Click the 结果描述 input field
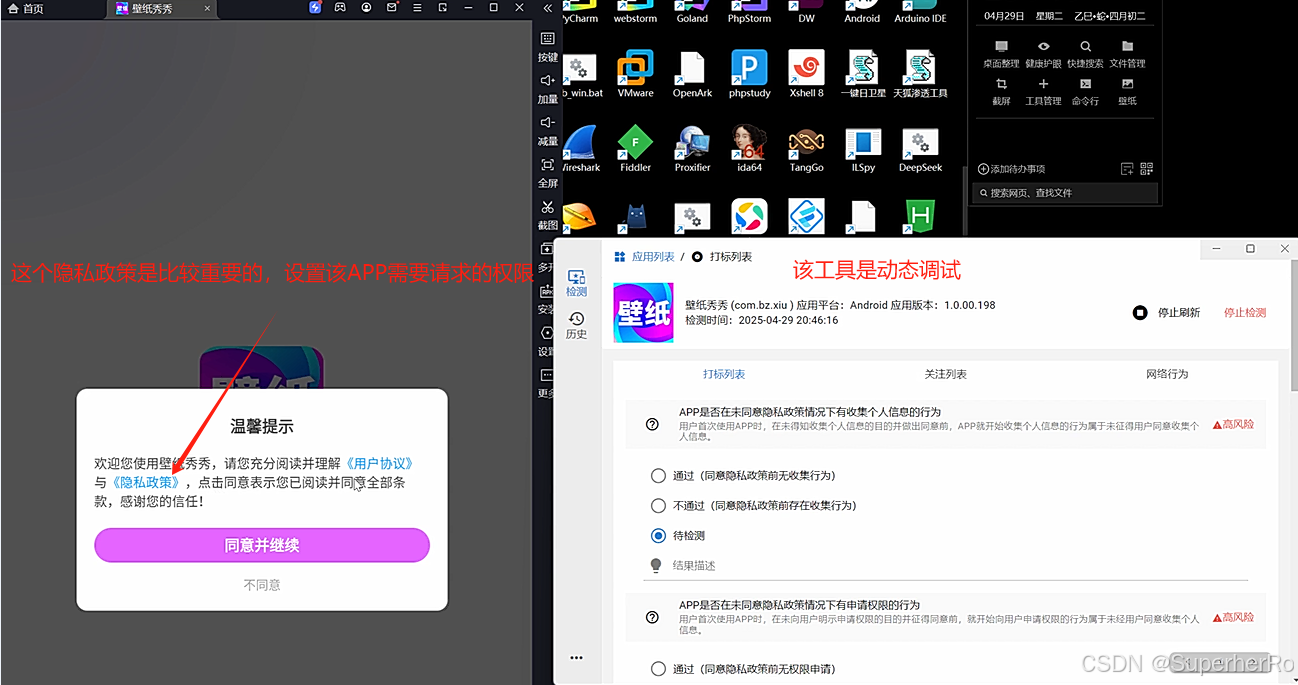The image size is (1298, 685). tap(945, 566)
